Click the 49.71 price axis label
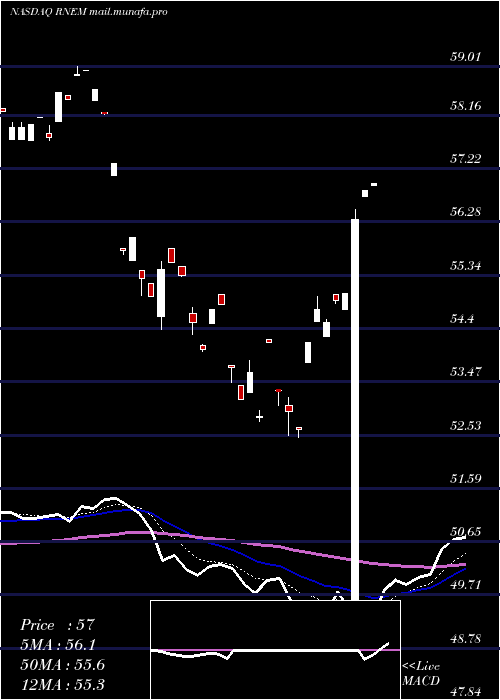The image size is (500, 700). pyautogui.click(x=465, y=585)
